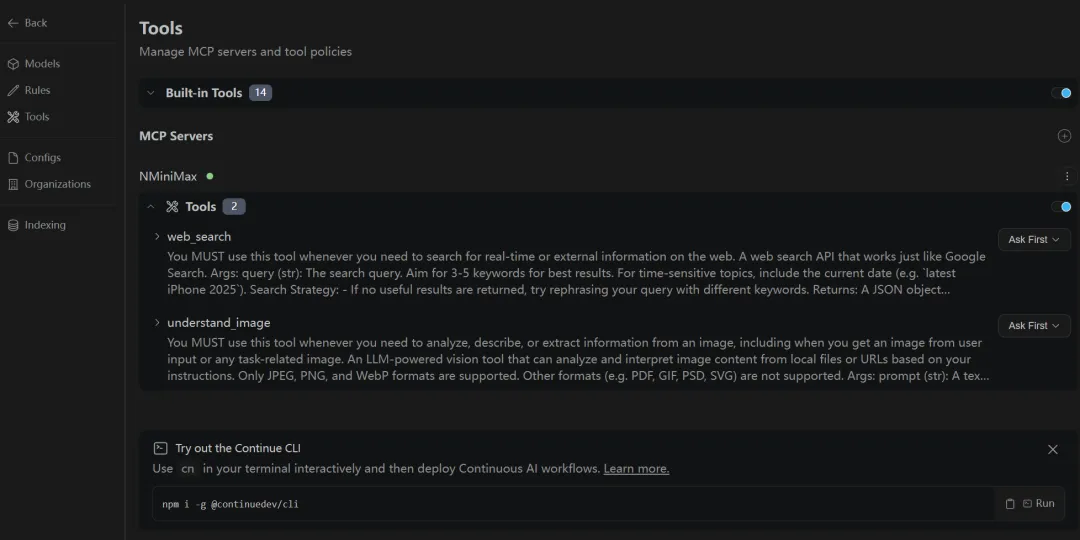The image size is (1080, 540).
Task: Toggle the Built-in Tools switch
Action: tap(1061, 93)
